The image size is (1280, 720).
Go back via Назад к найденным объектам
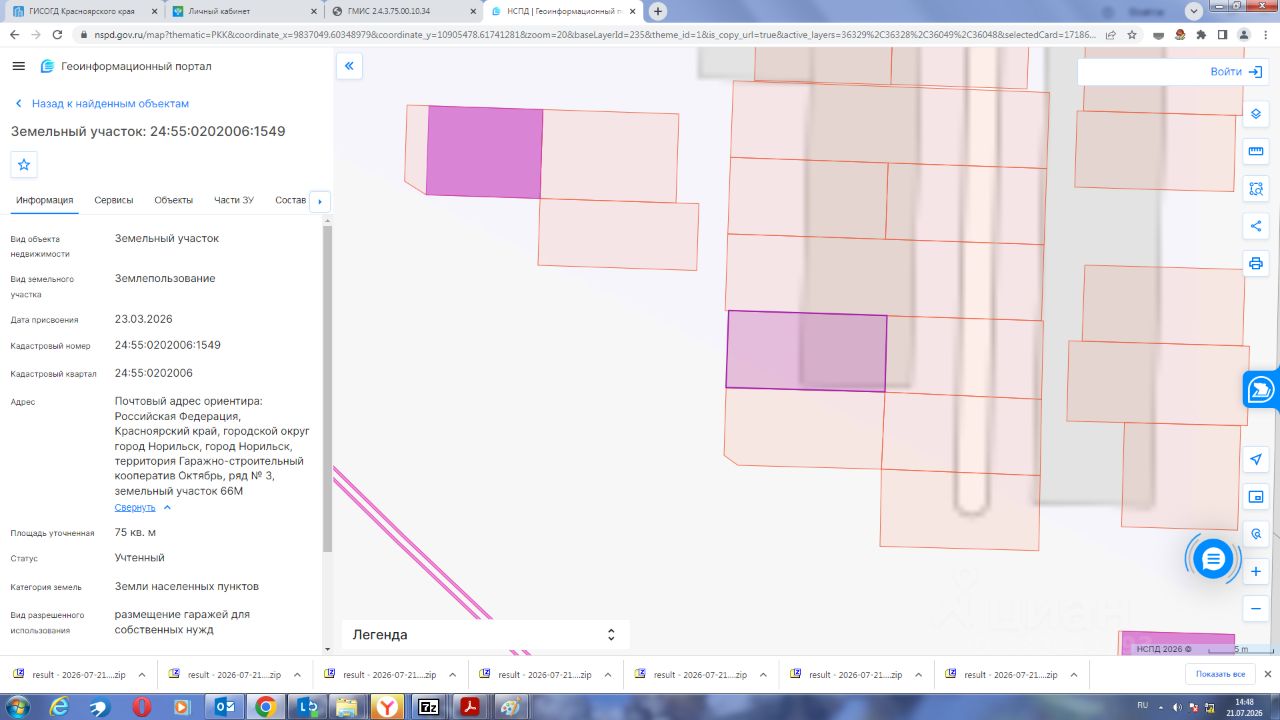click(x=101, y=104)
